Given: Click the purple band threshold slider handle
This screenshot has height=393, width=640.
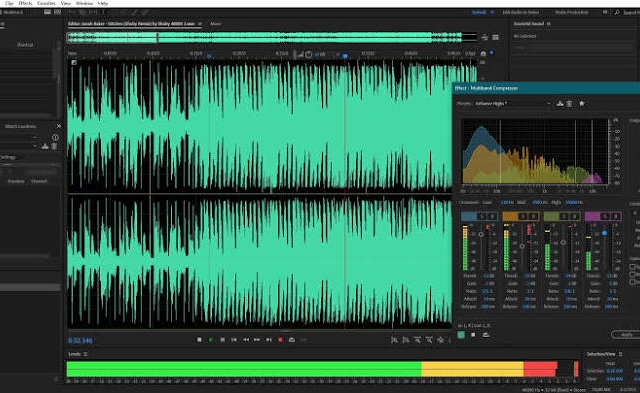Looking at the screenshot, I should (x=604, y=233).
